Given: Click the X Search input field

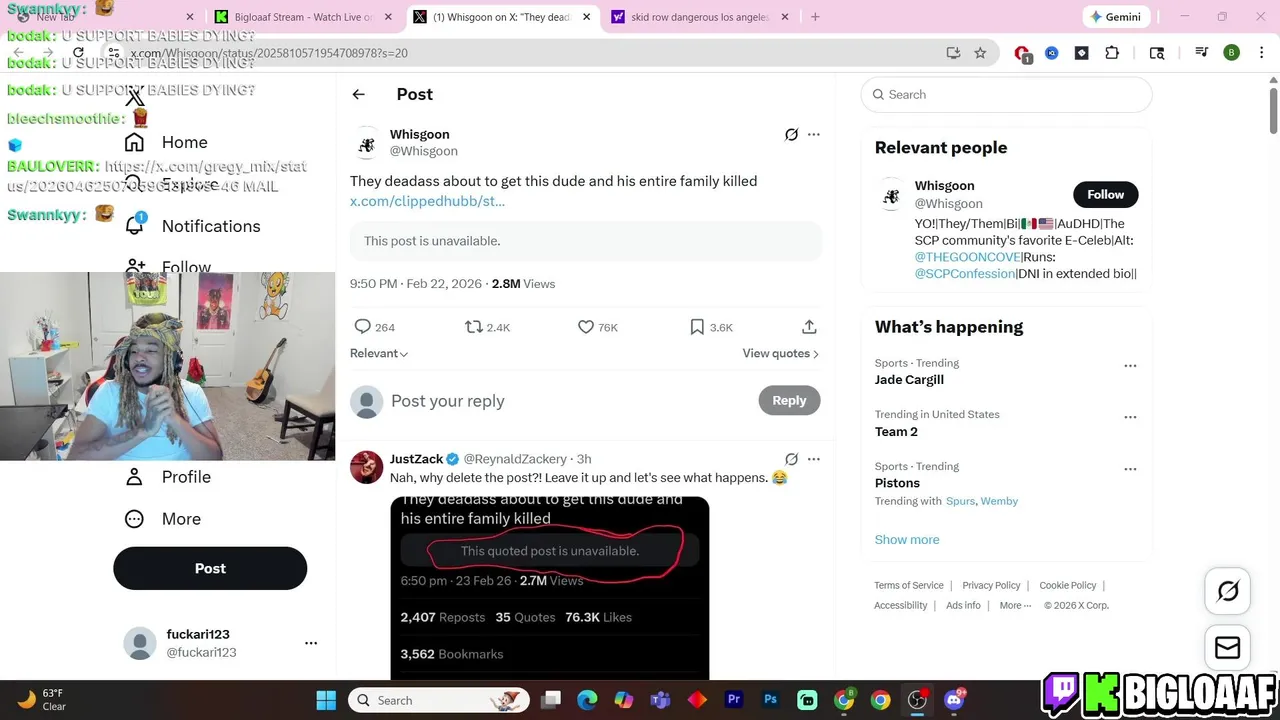Looking at the screenshot, I should click(1006, 95).
